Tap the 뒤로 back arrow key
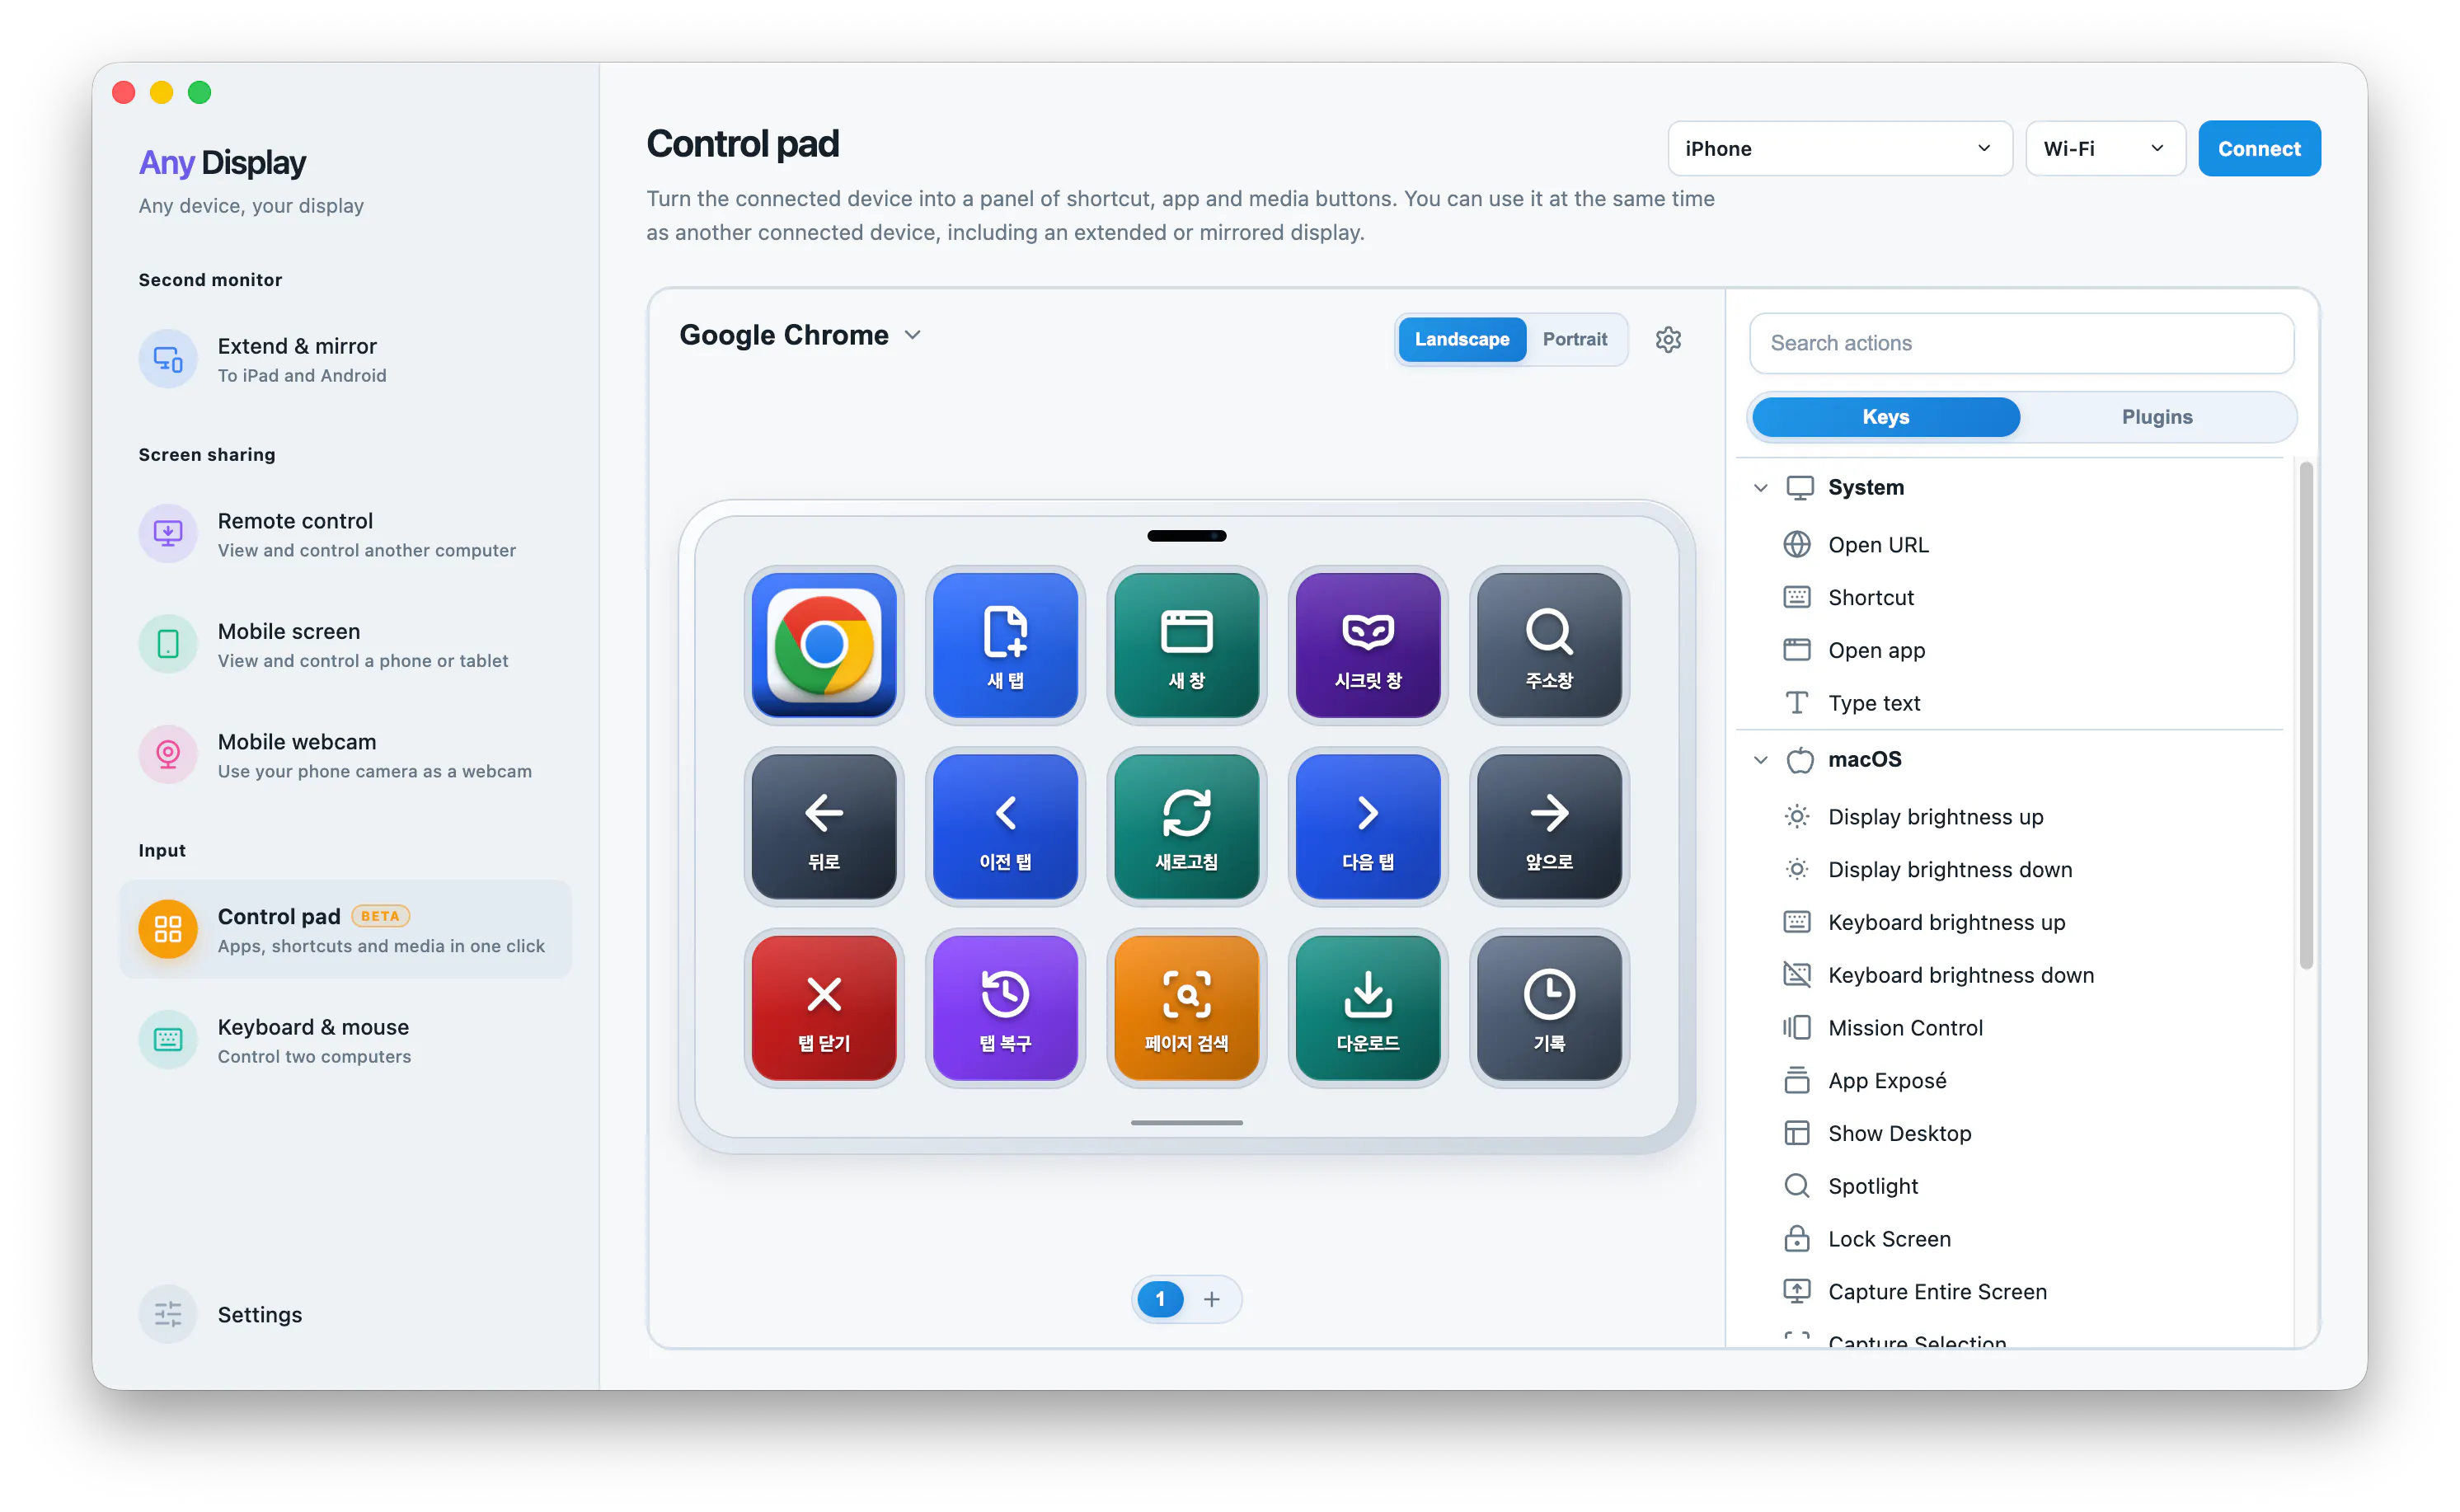The width and height of the screenshot is (2460, 1512). (824, 826)
